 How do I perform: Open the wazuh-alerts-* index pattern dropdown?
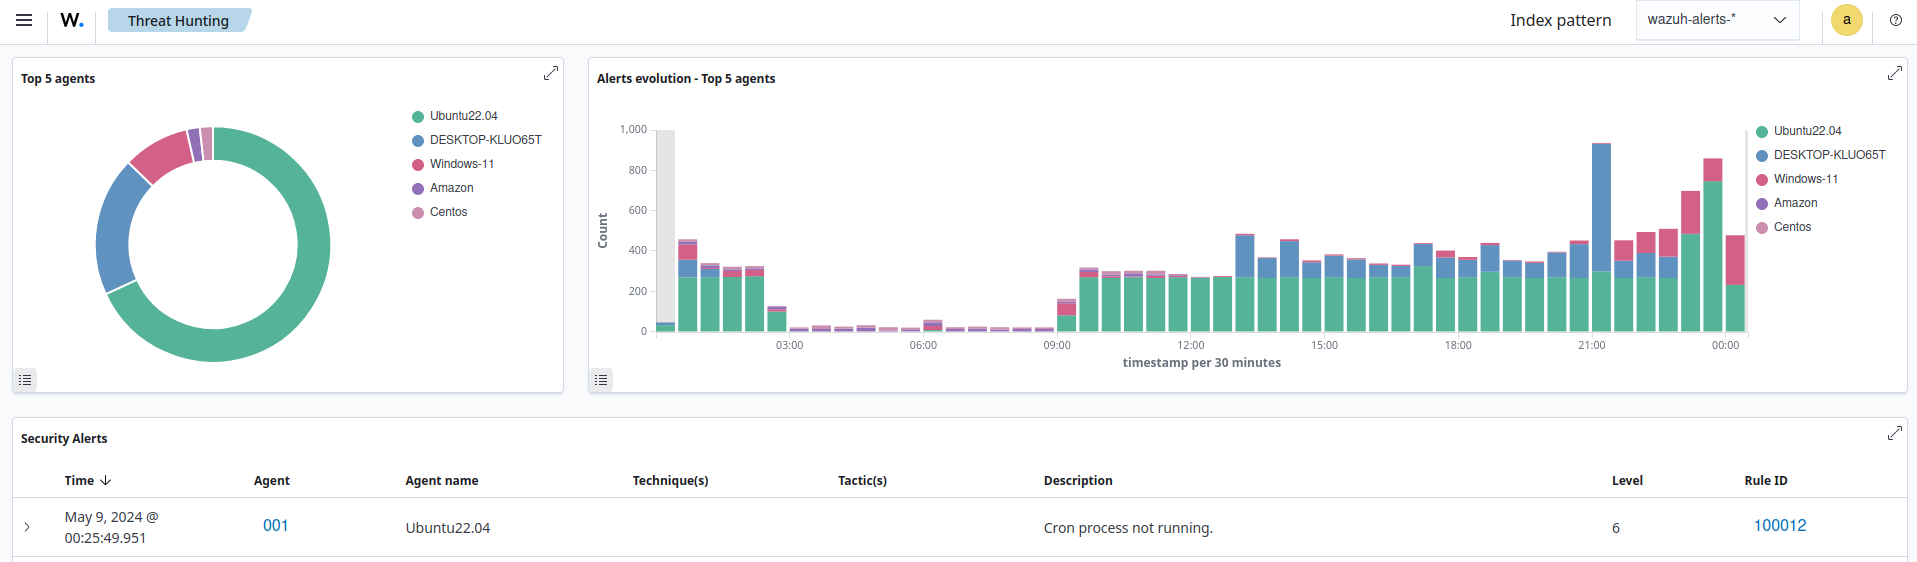tap(1717, 20)
